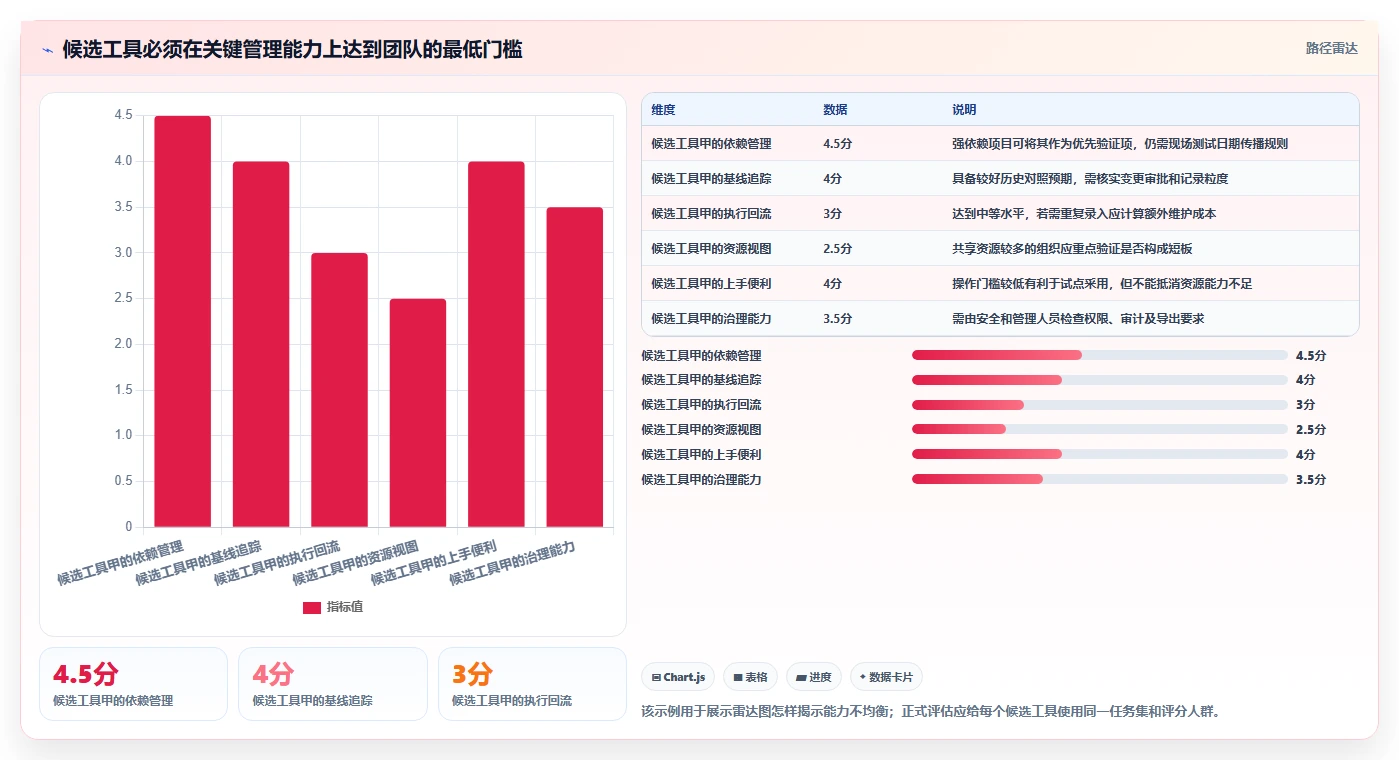
Task: Select table row 候选工具甲的依赖管理
Action: 1000,143
